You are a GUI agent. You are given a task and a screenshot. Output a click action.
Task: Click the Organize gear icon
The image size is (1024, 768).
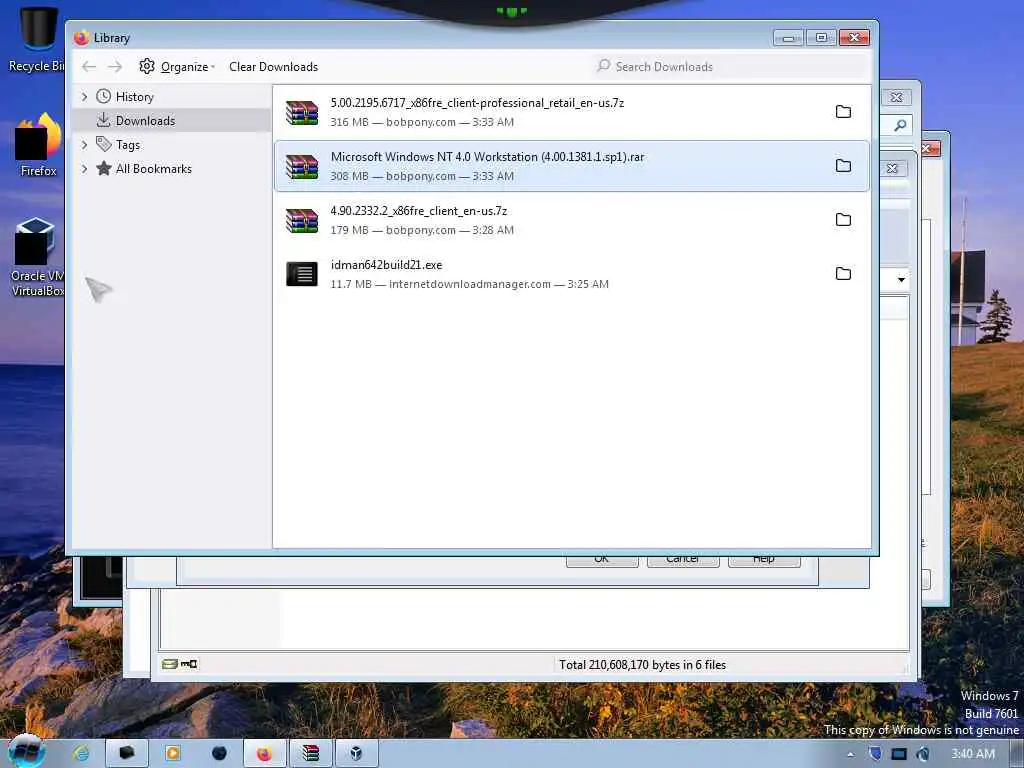click(147, 66)
